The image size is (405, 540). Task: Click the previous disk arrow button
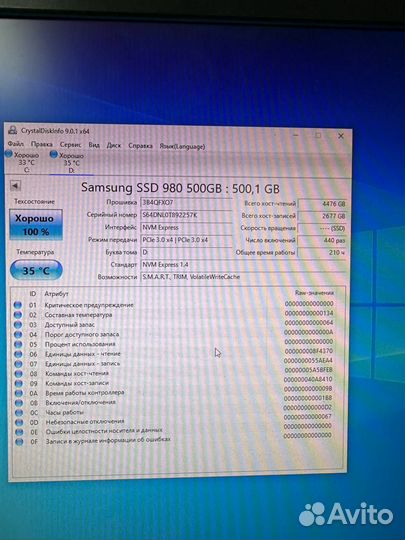click(x=15, y=186)
